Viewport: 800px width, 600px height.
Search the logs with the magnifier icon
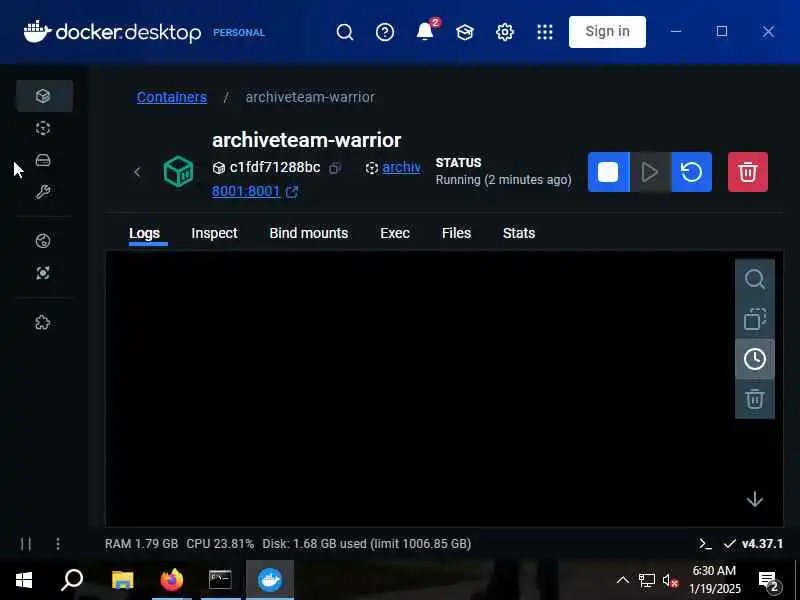pyautogui.click(x=755, y=279)
